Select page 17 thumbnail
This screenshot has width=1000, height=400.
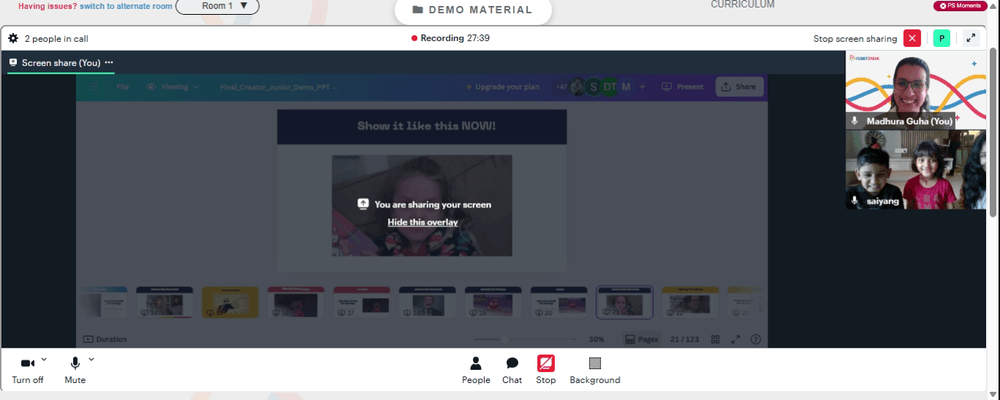[362, 302]
